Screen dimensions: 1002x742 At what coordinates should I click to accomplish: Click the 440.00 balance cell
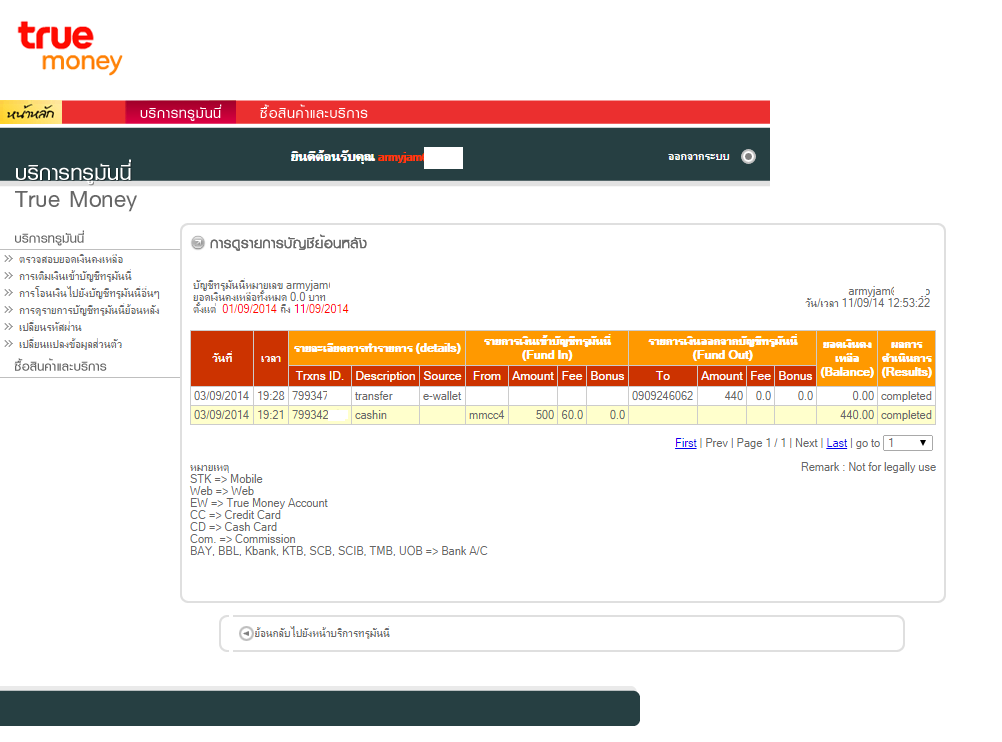tap(847, 415)
